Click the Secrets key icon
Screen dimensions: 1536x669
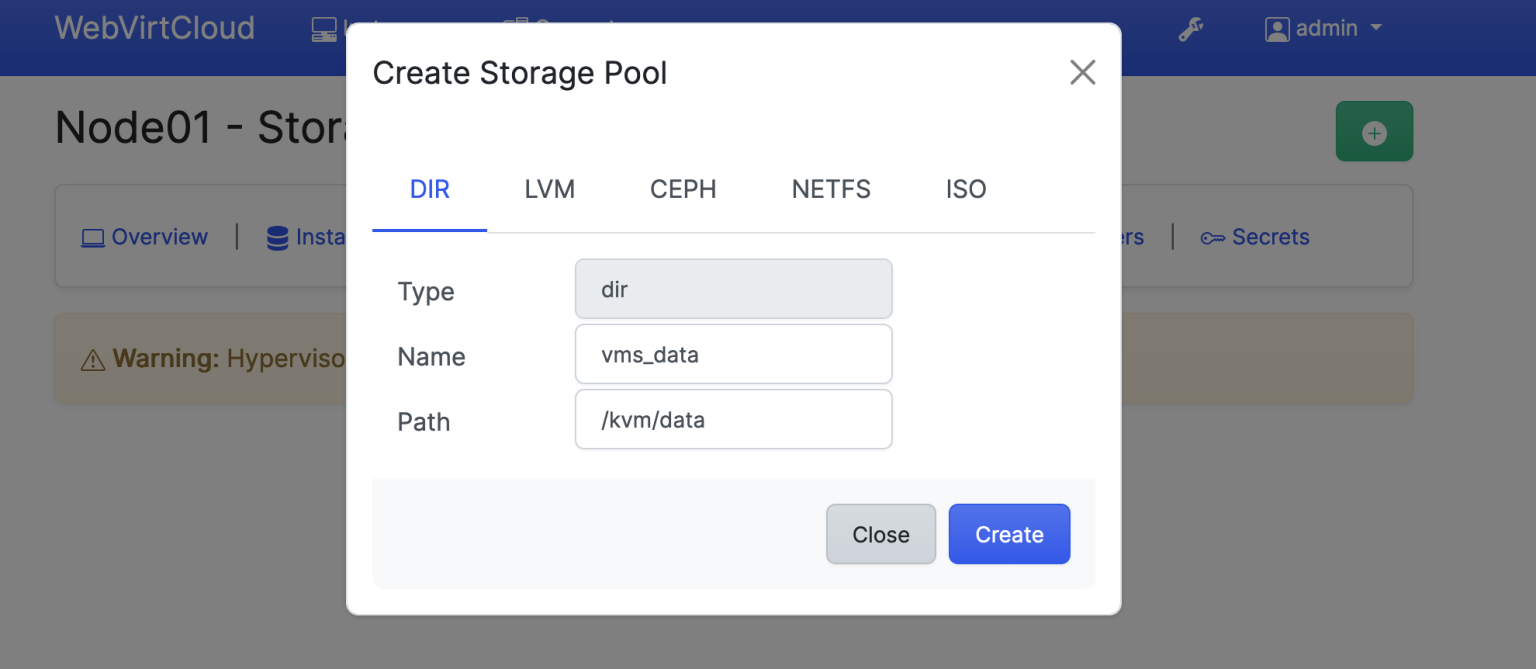[1213, 237]
